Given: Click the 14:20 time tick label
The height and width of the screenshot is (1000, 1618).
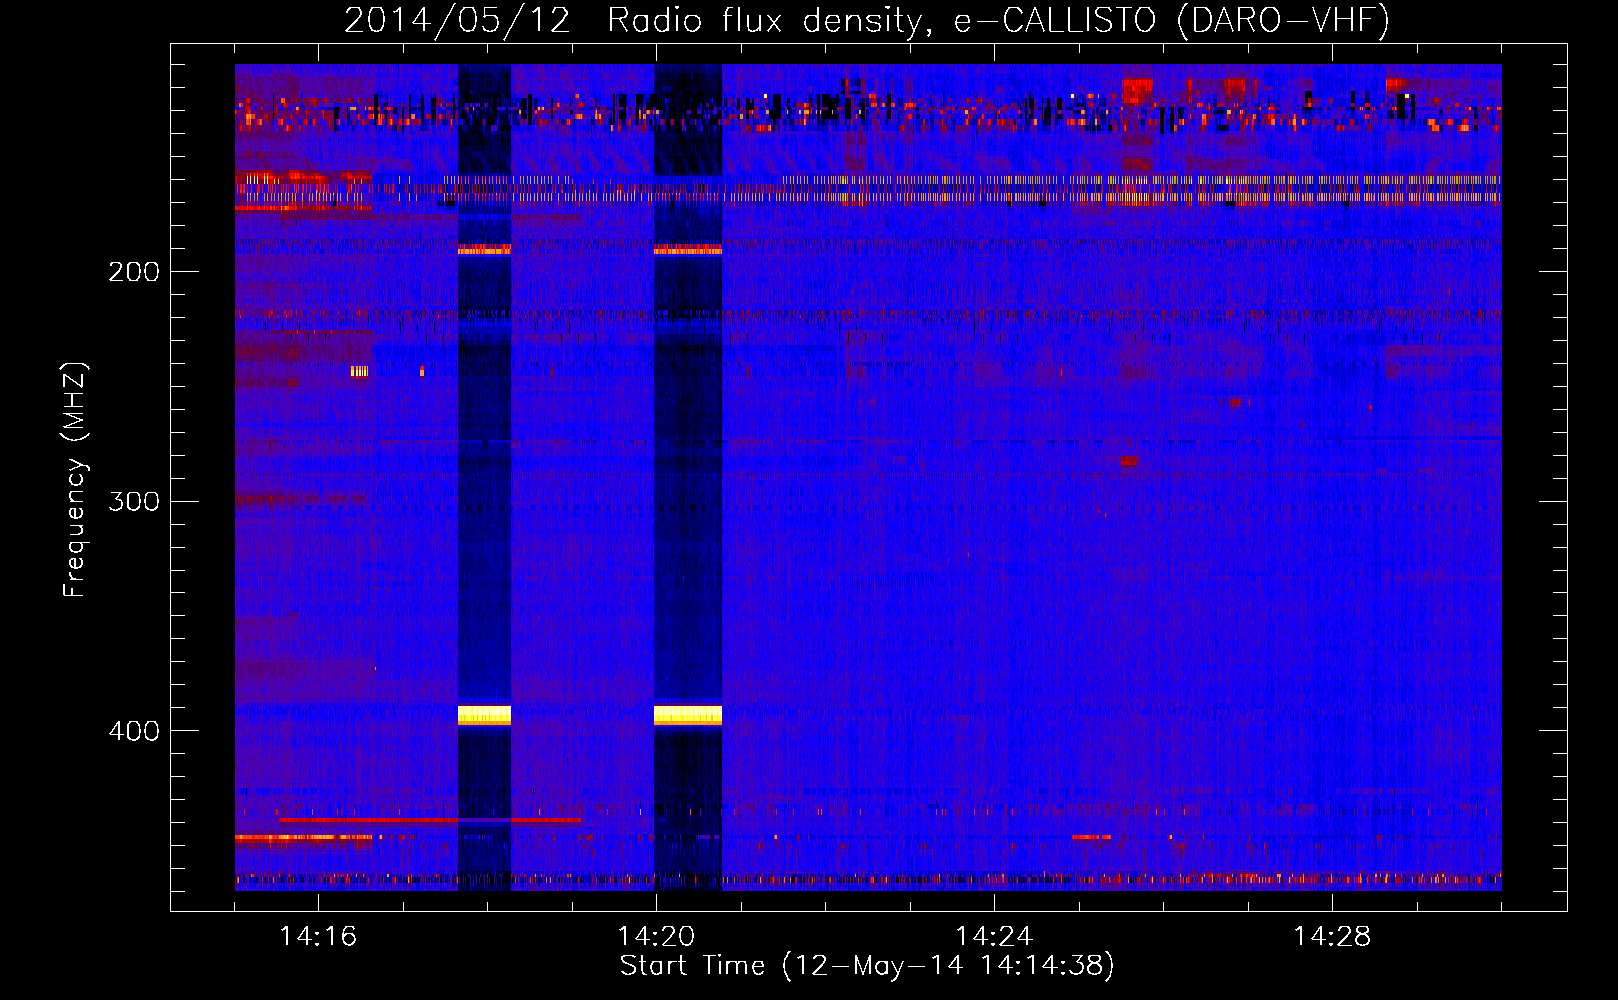Looking at the screenshot, I should (x=656, y=936).
